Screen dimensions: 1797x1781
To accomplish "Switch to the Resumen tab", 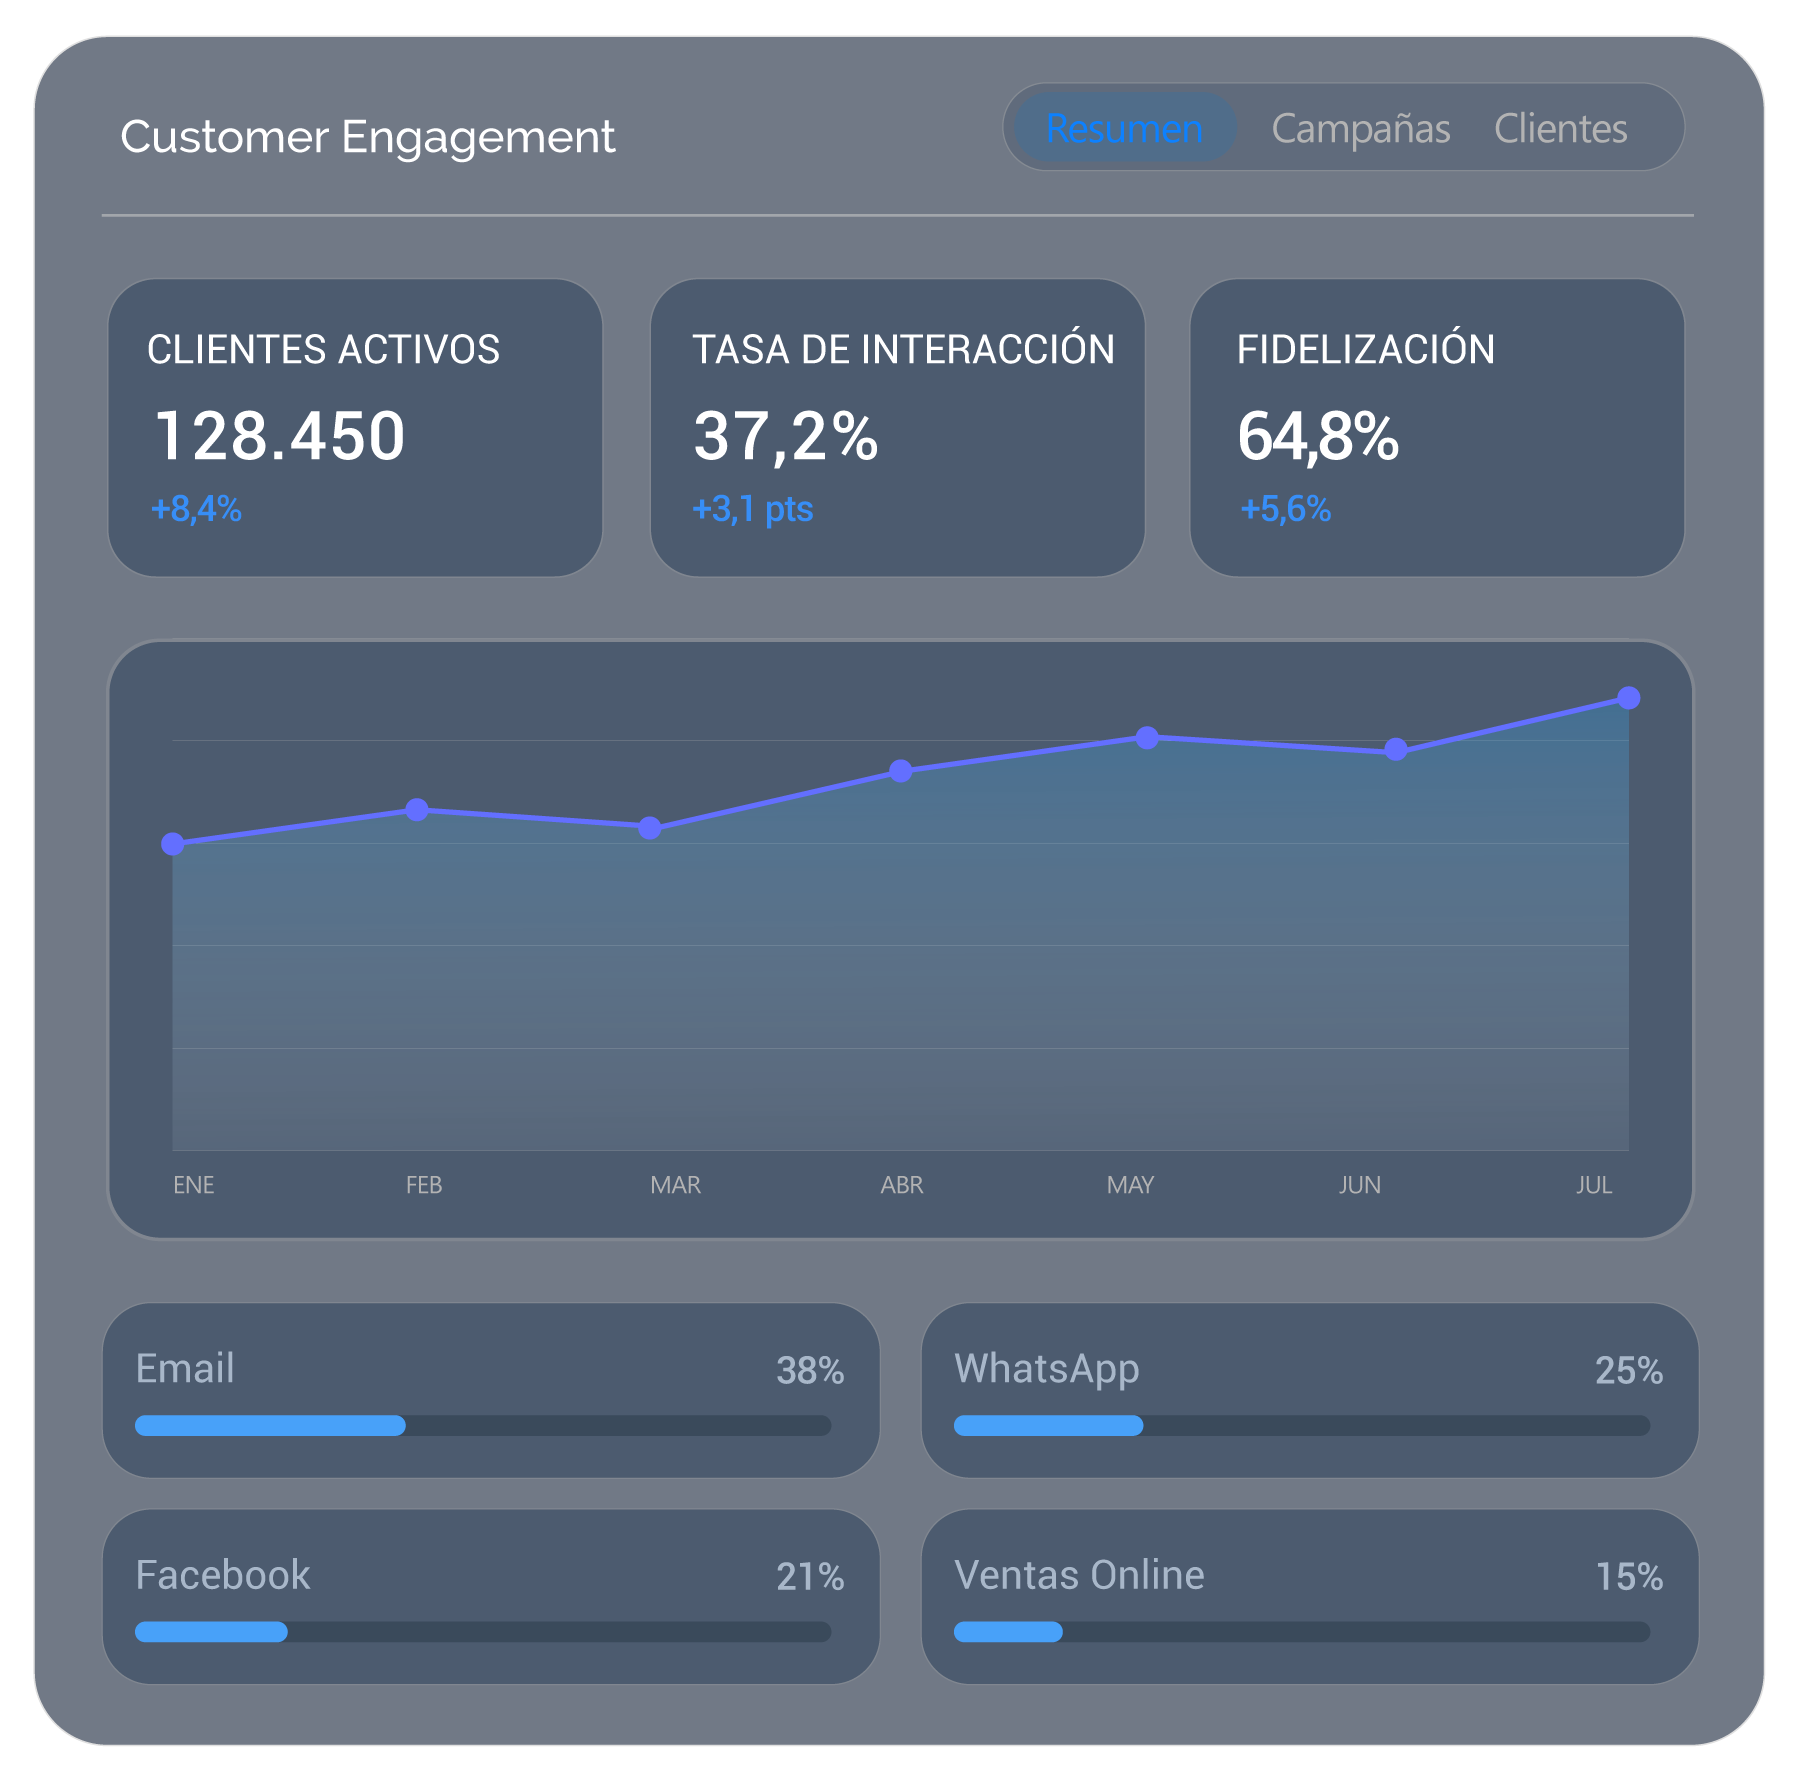I will [x=1124, y=128].
